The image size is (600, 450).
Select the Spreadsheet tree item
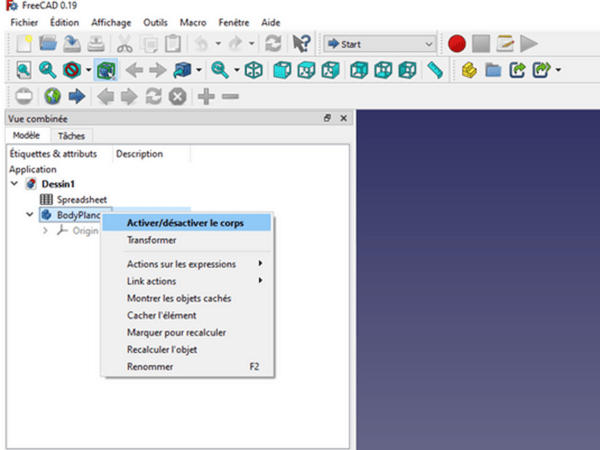click(82, 200)
